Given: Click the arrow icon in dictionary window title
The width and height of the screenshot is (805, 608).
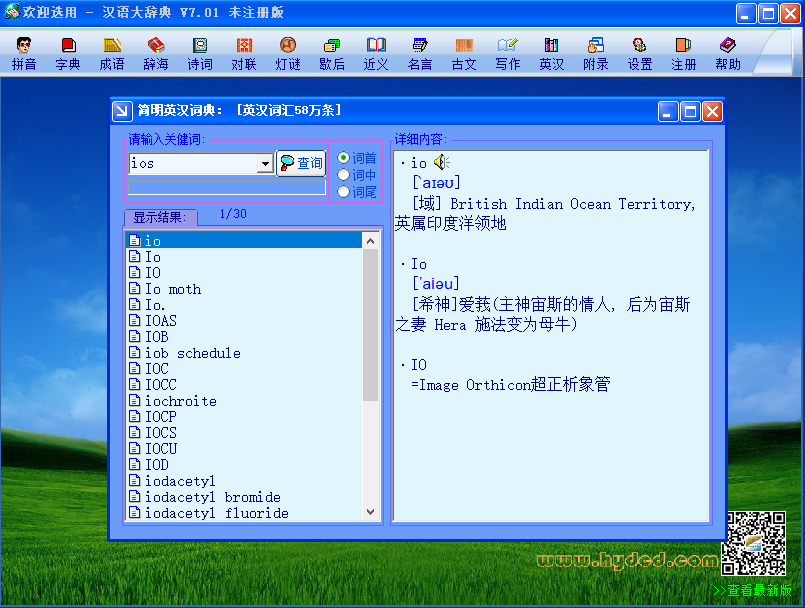Looking at the screenshot, I should pos(122,111).
